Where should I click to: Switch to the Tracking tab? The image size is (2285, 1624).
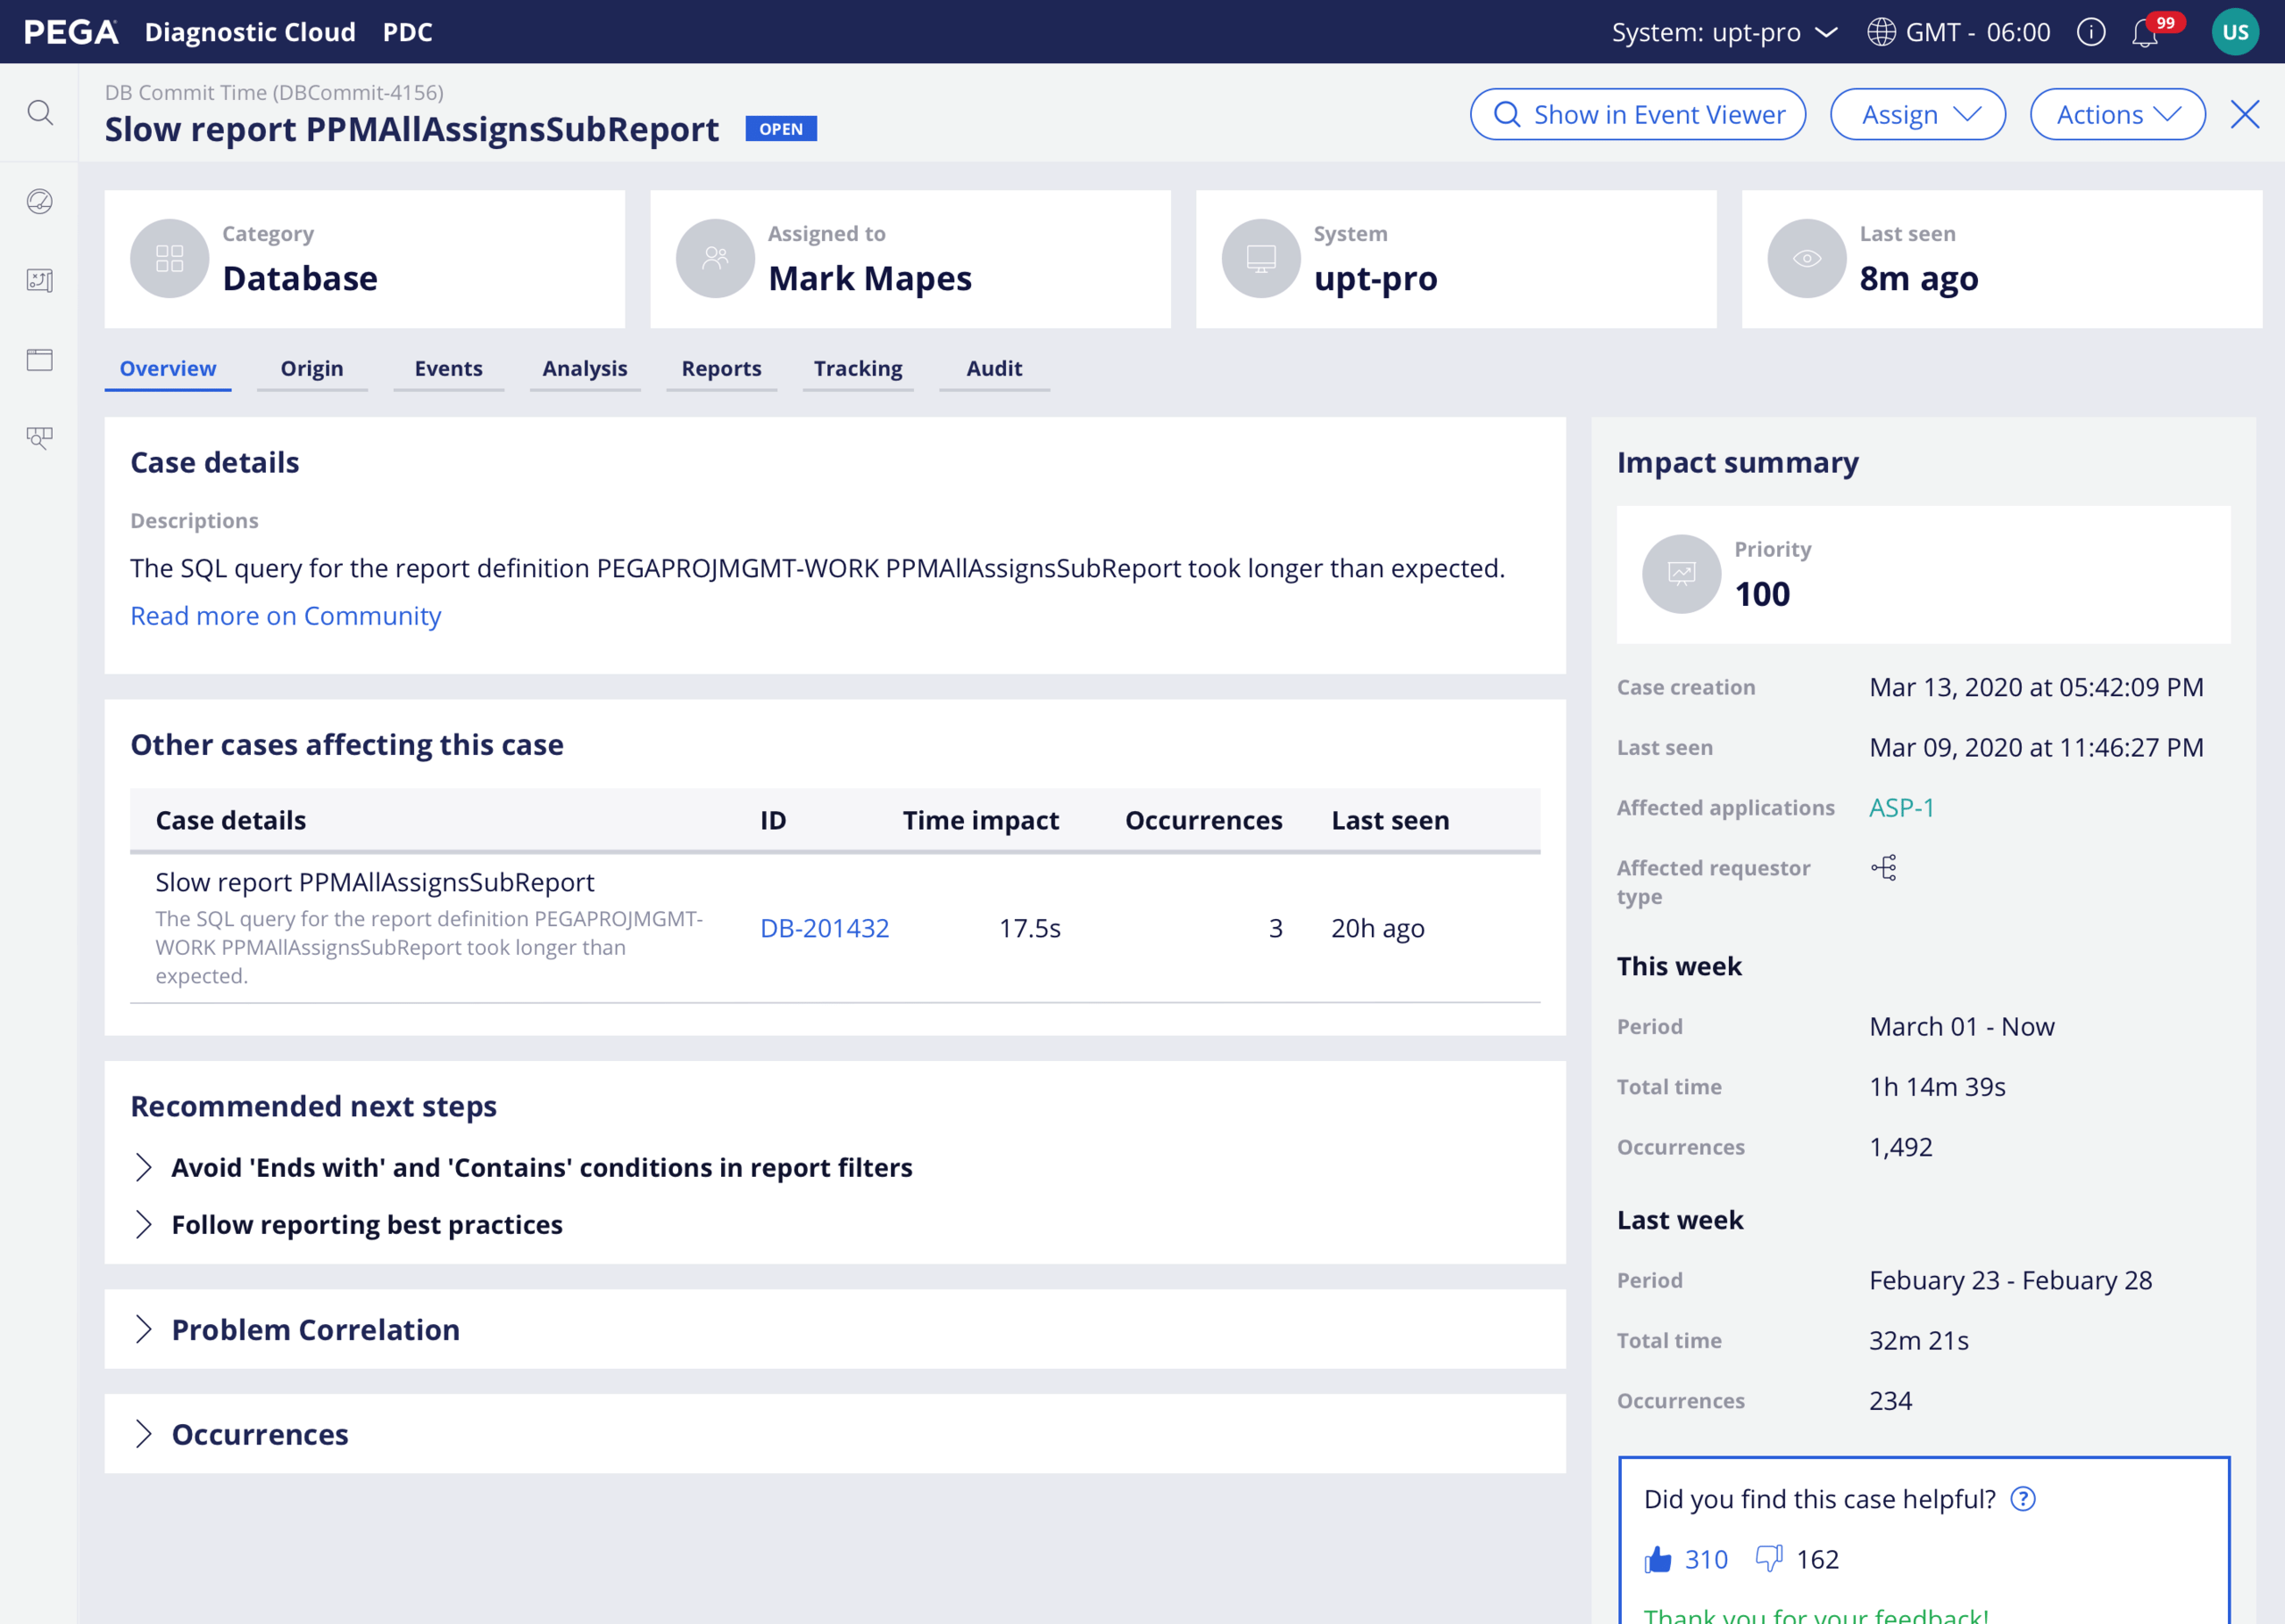pyautogui.click(x=857, y=369)
